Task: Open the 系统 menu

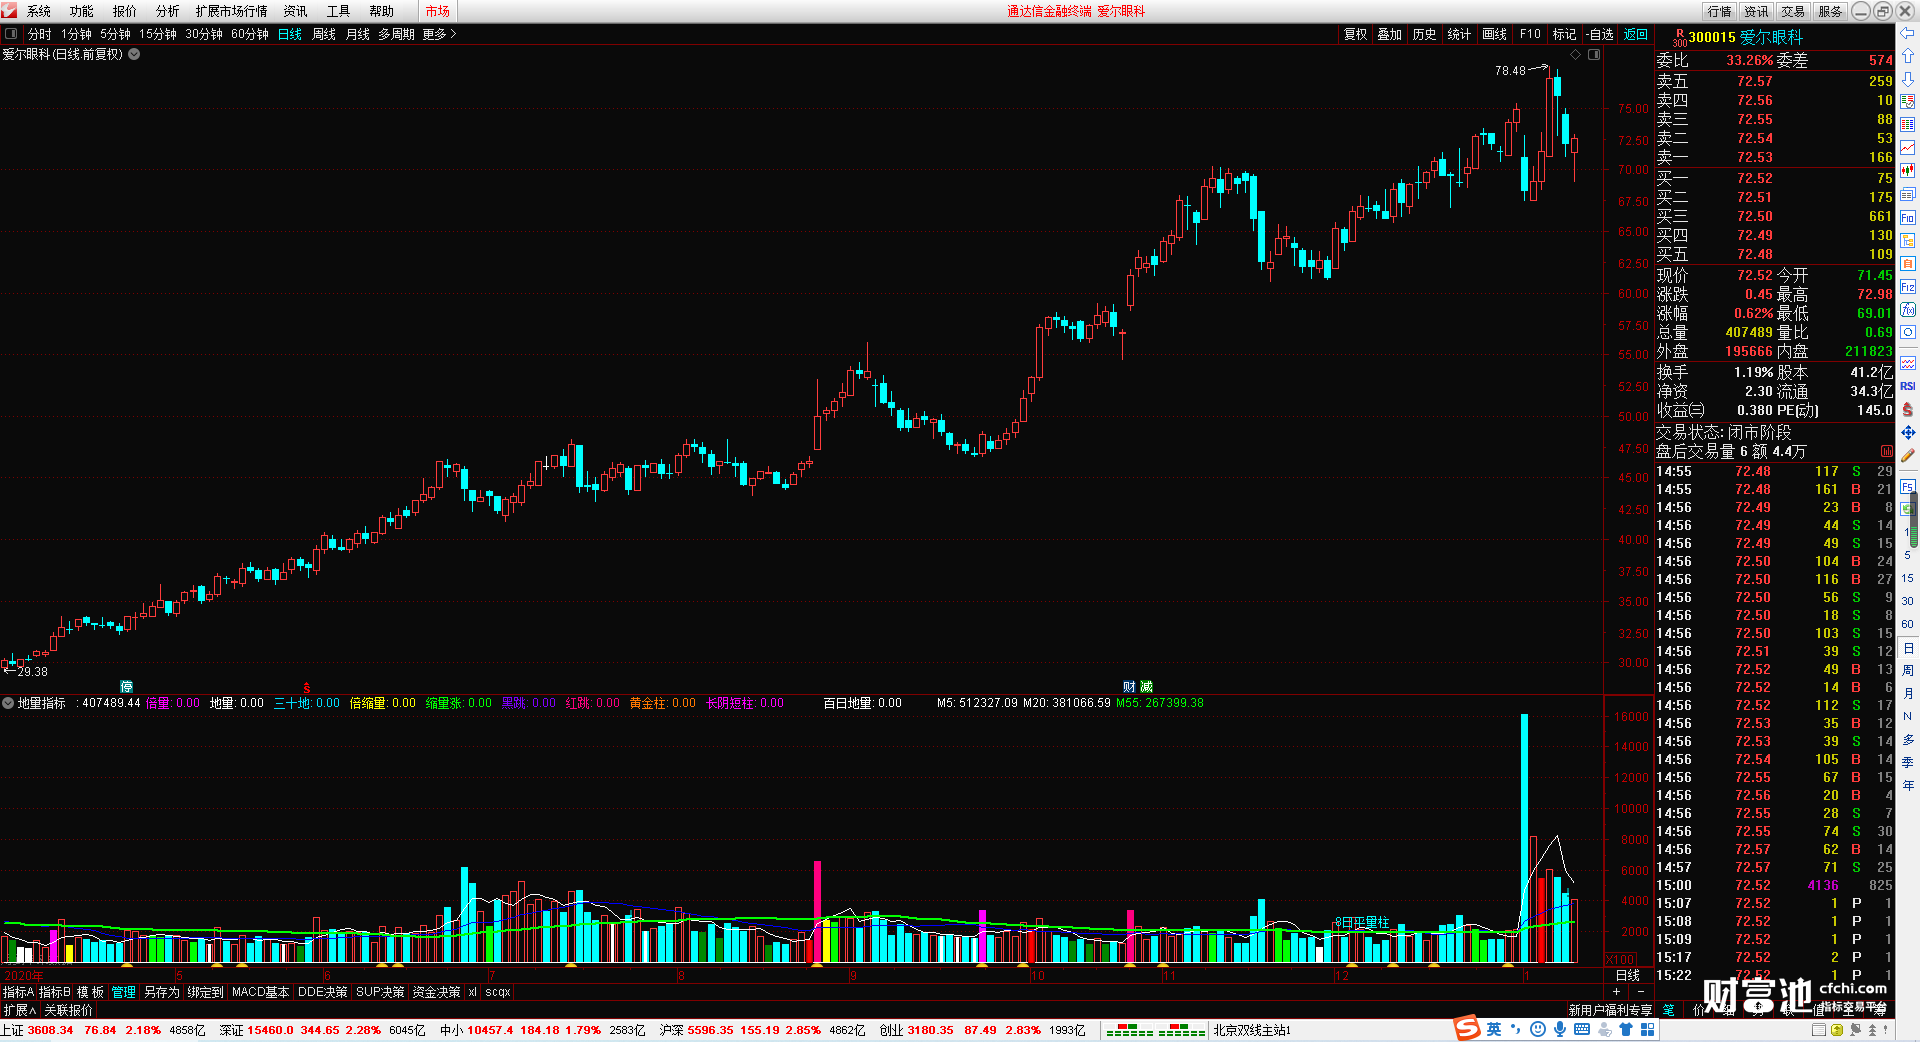Action: pos(39,11)
